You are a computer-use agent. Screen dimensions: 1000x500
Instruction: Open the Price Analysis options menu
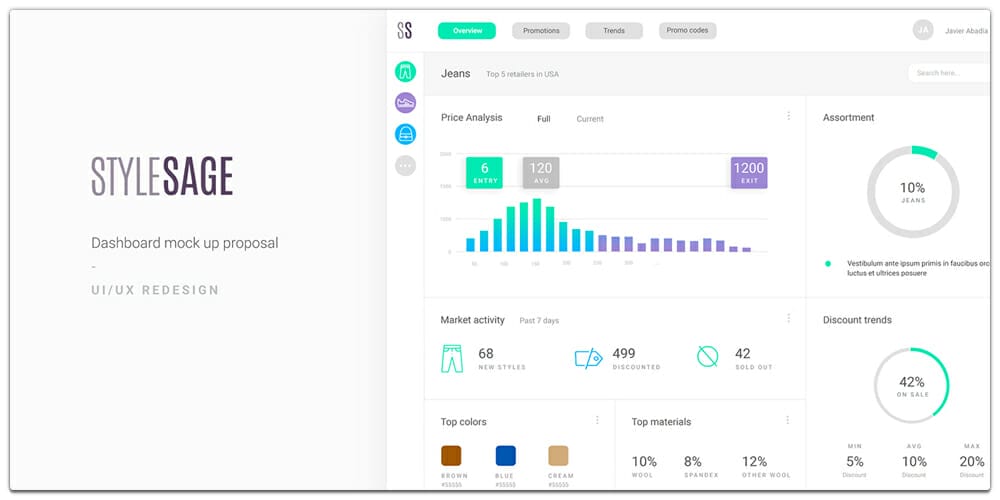pos(788,116)
